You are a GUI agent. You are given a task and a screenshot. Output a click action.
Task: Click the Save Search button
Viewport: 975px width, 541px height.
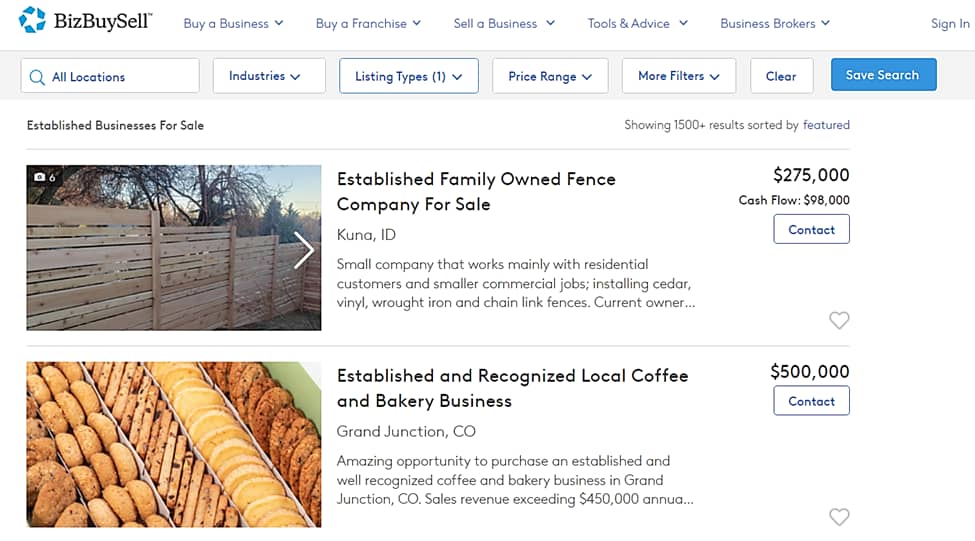tap(882, 75)
